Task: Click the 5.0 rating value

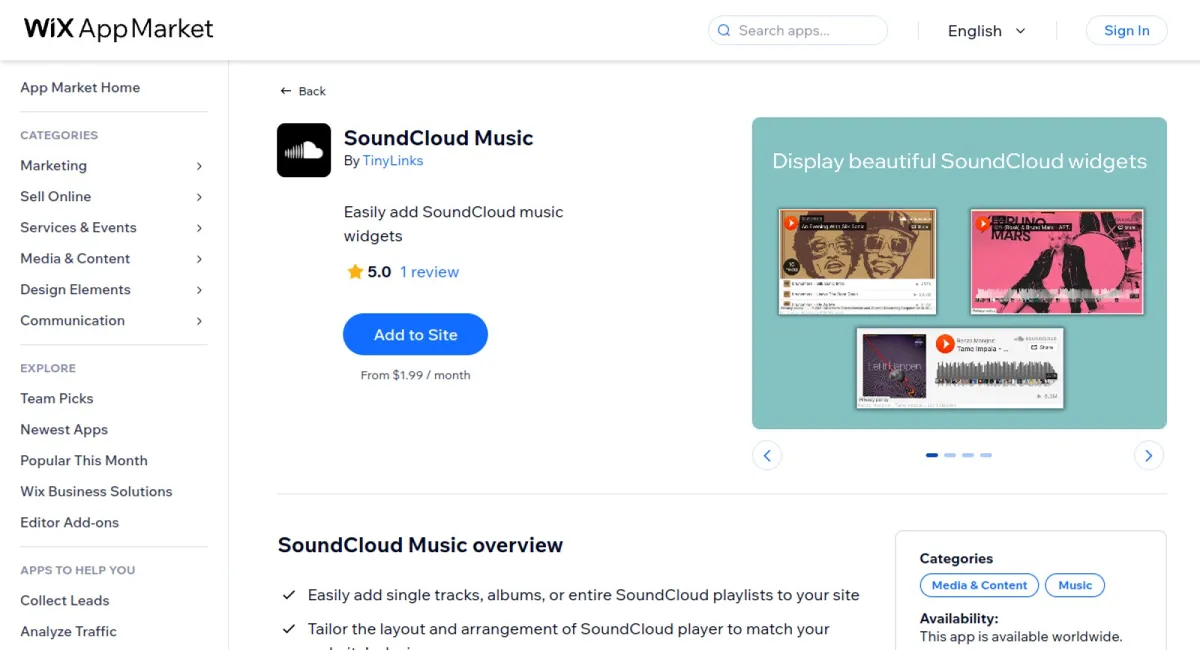Action: click(379, 272)
